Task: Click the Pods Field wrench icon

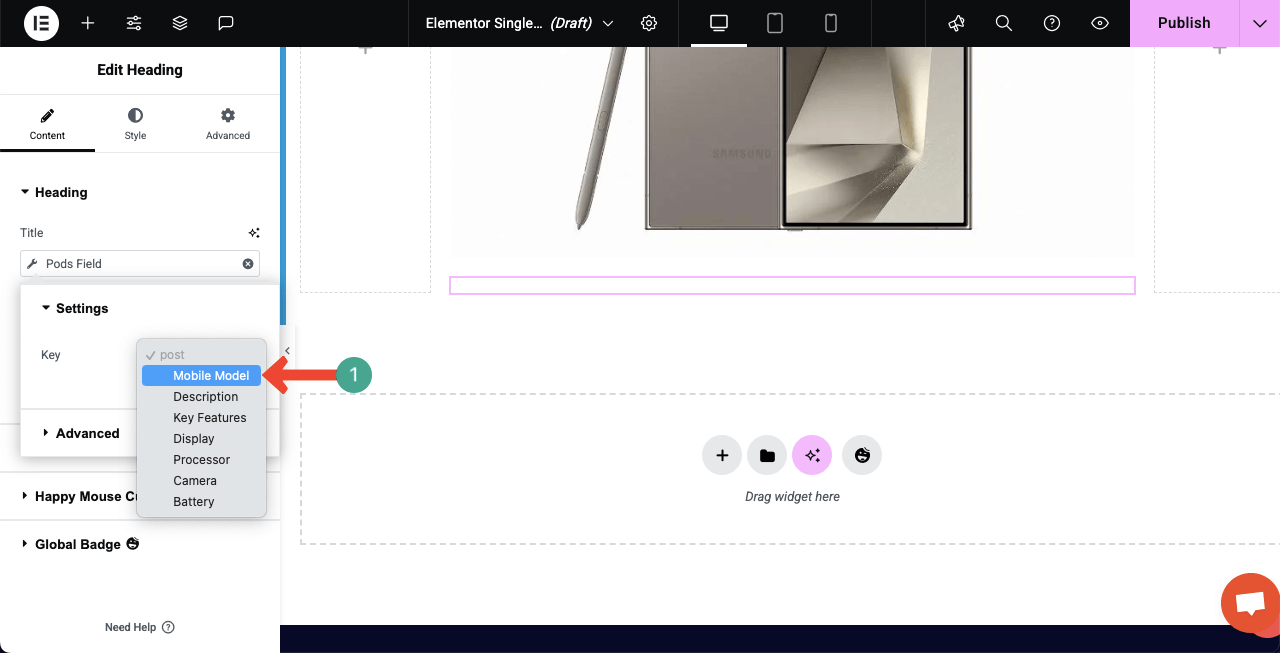Action: point(33,264)
